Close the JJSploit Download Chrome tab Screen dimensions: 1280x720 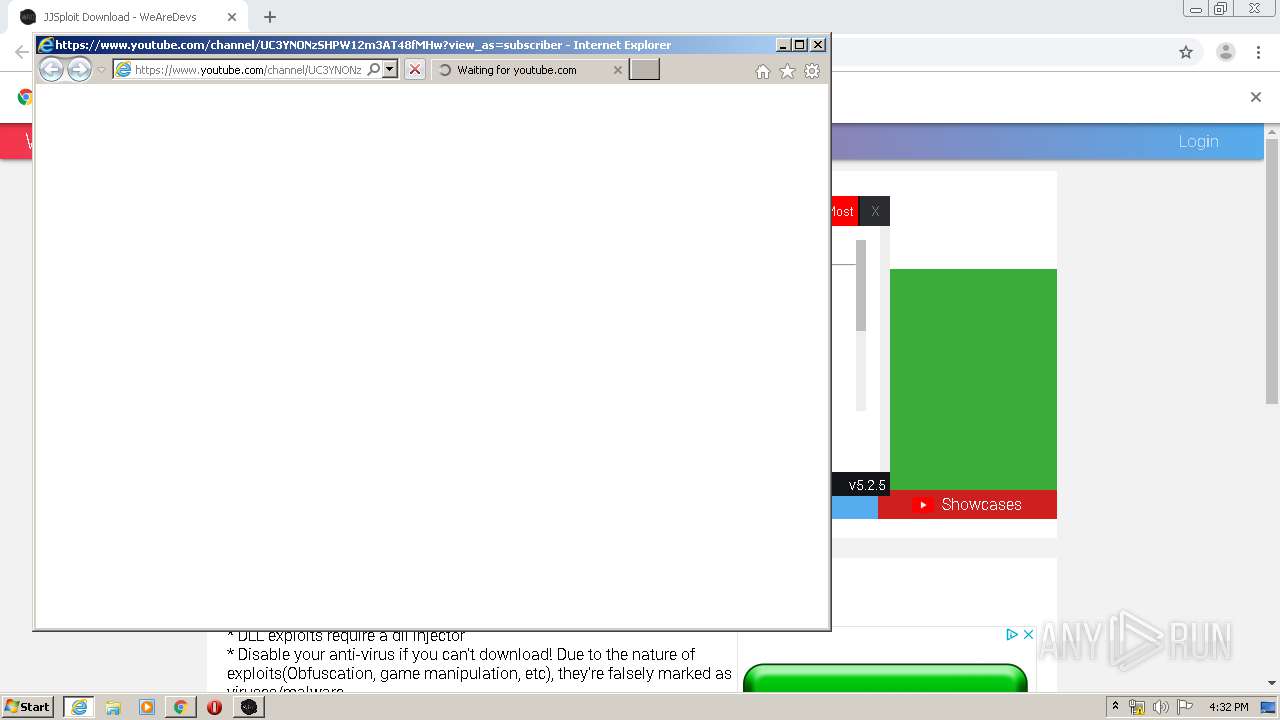[x=232, y=17]
